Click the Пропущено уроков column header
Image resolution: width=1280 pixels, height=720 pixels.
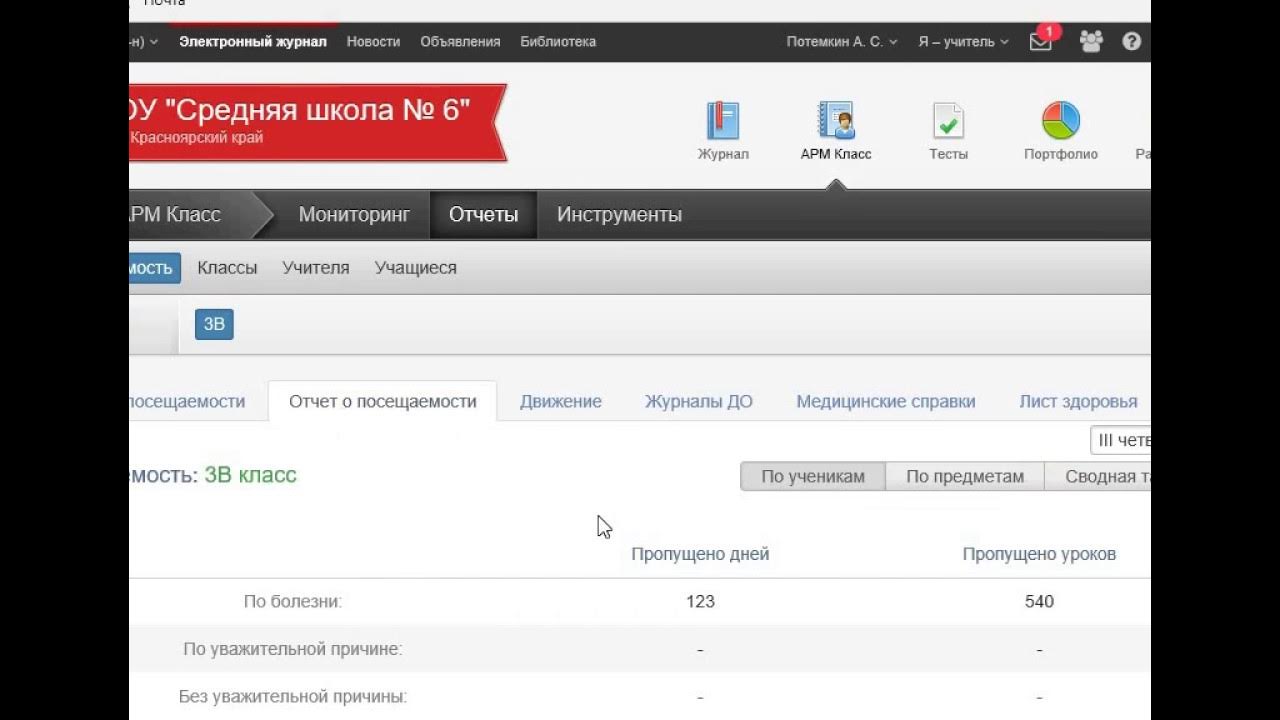coord(1039,554)
